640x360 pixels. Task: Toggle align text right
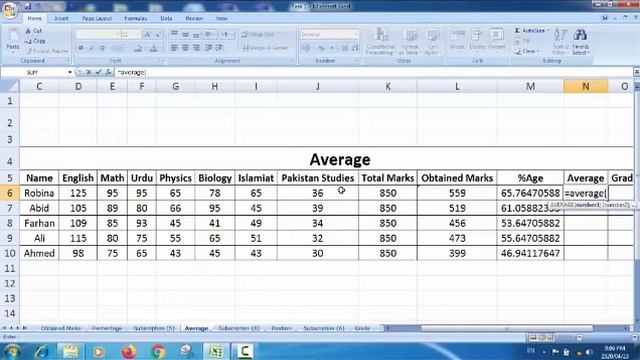tap(196, 48)
